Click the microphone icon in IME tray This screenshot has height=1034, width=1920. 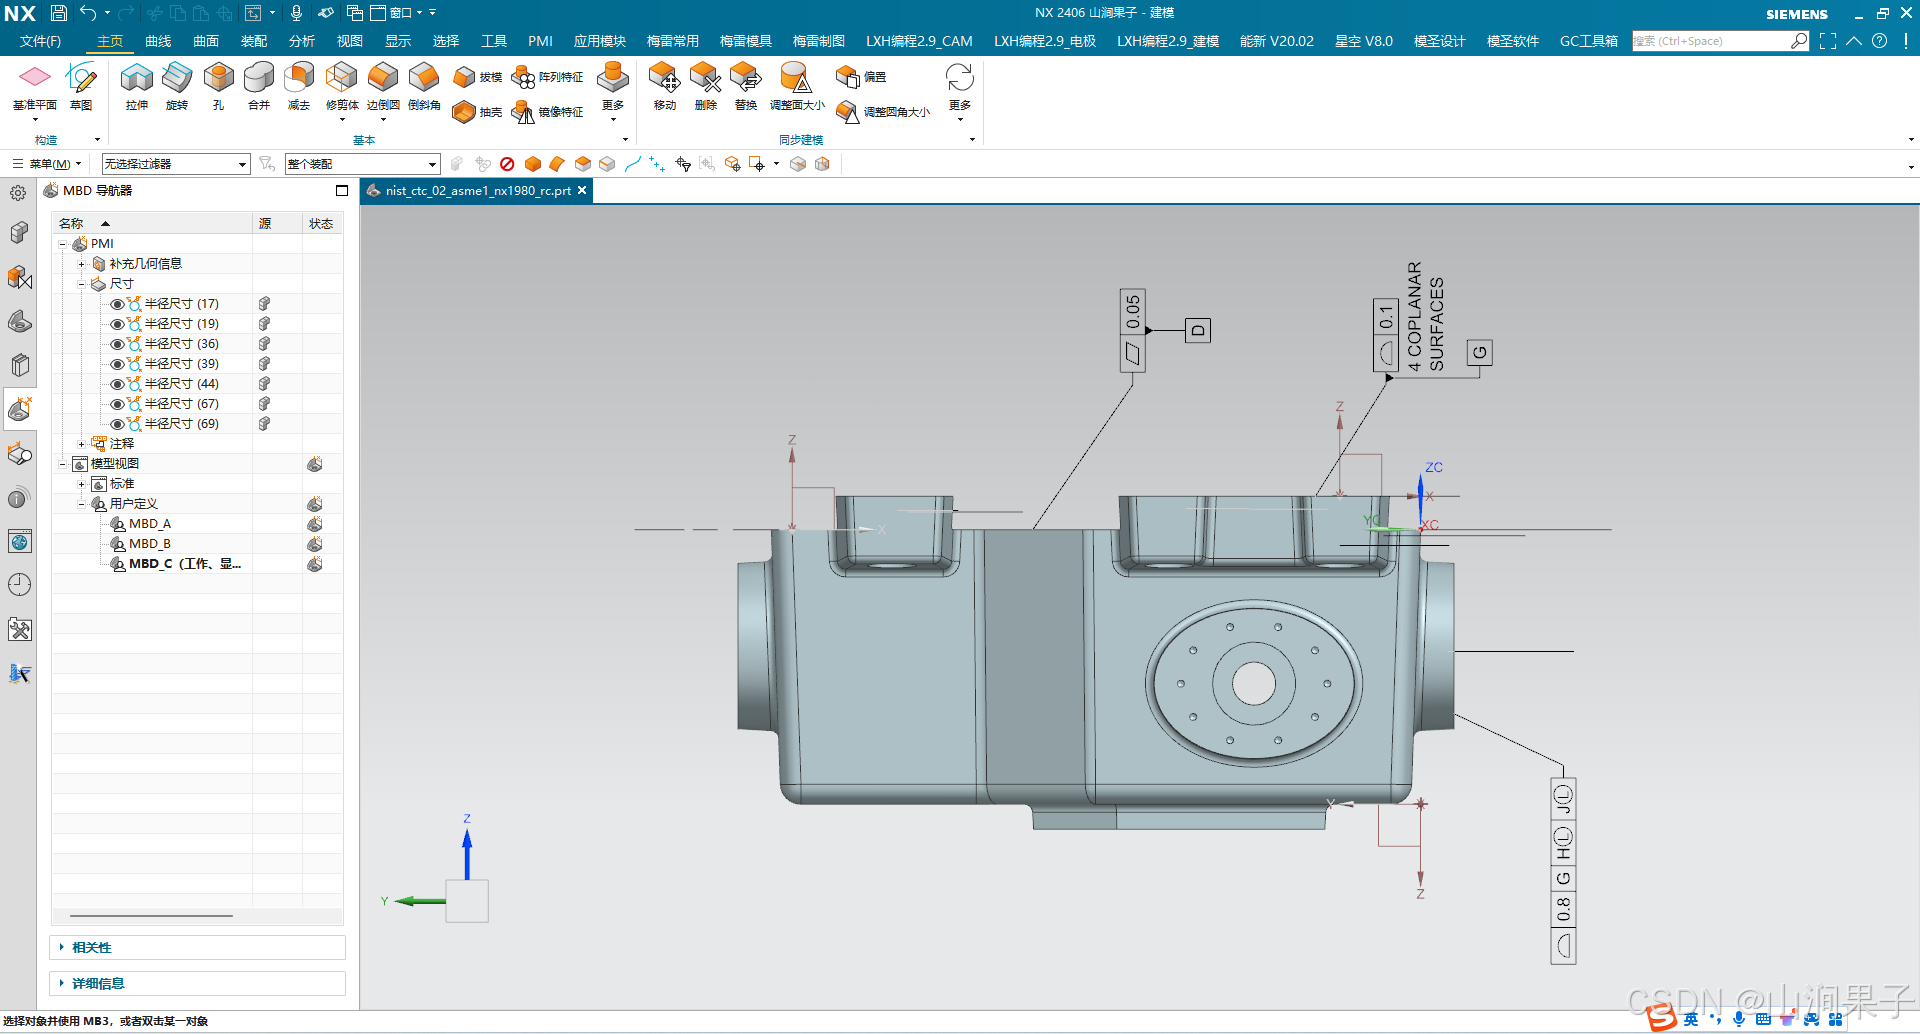pyautogui.click(x=1739, y=1019)
